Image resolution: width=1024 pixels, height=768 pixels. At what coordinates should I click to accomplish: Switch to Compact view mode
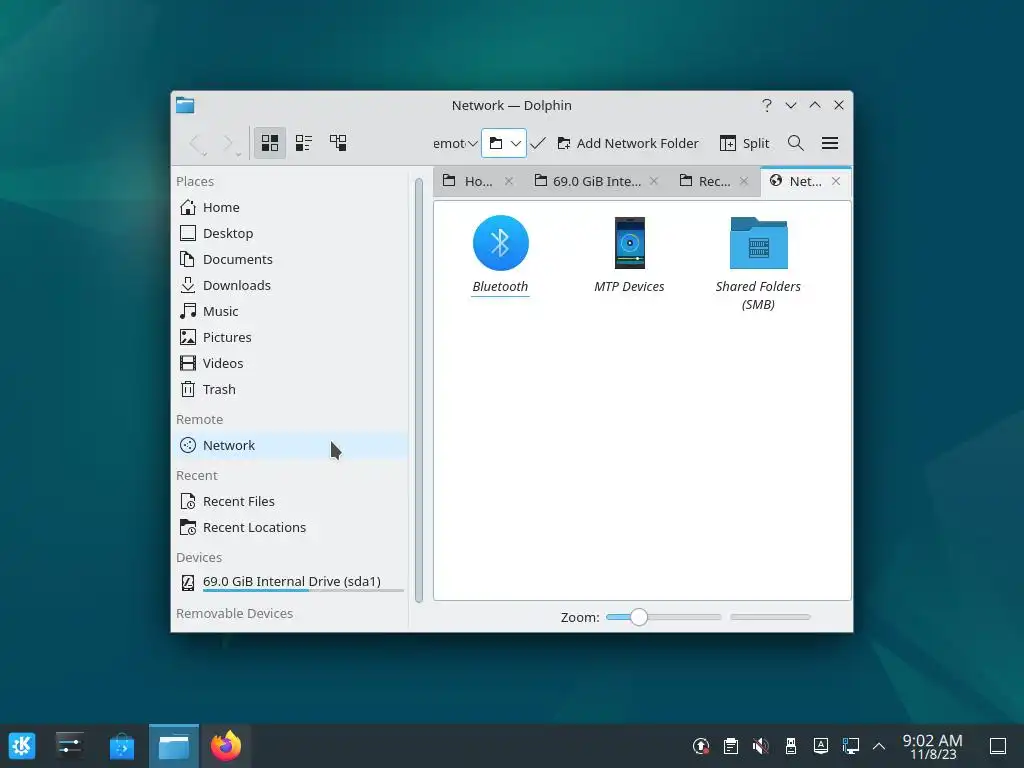click(x=304, y=142)
